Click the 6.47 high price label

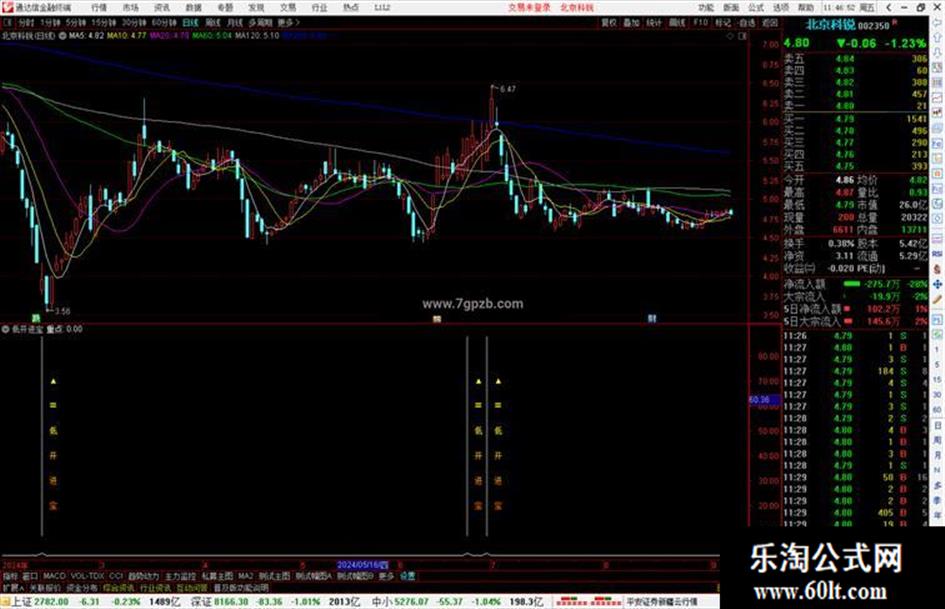(508, 89)
